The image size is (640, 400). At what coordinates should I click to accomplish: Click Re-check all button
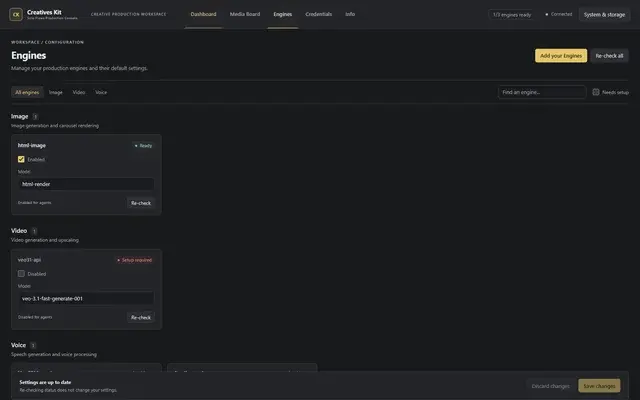(x=609, y=56)
